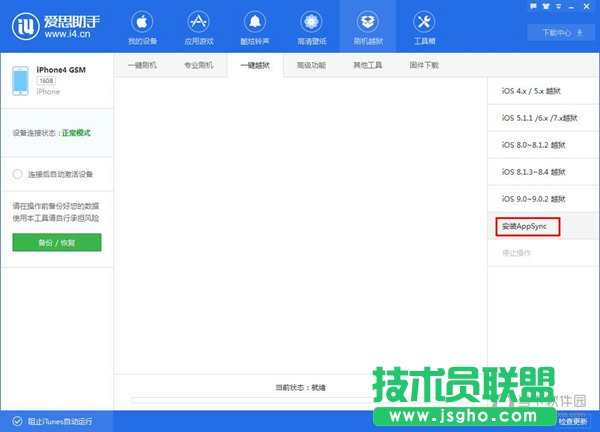Select the 一键越狱 tab

pyautogui.click(x=255, y=65)
